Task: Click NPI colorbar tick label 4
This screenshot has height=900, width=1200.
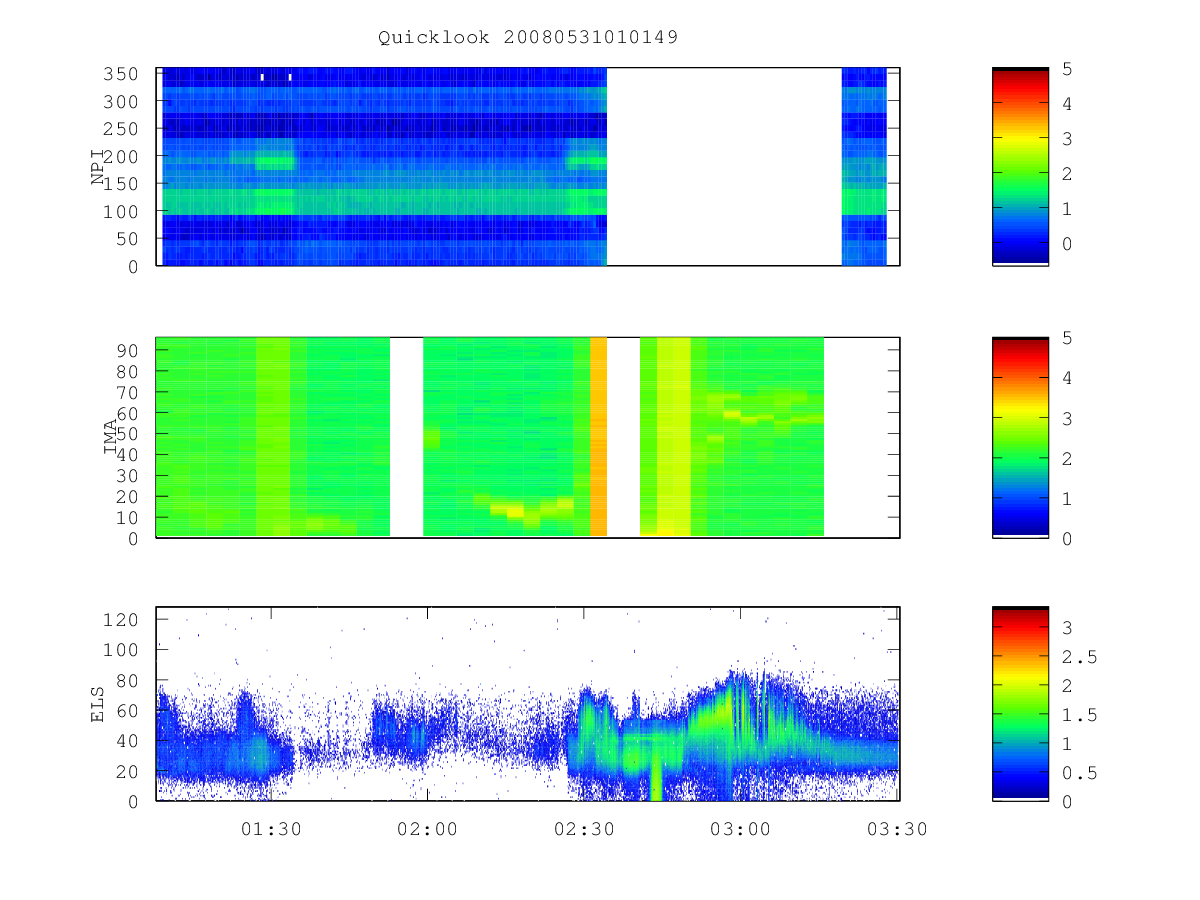Action: [x=1066, y=104]
